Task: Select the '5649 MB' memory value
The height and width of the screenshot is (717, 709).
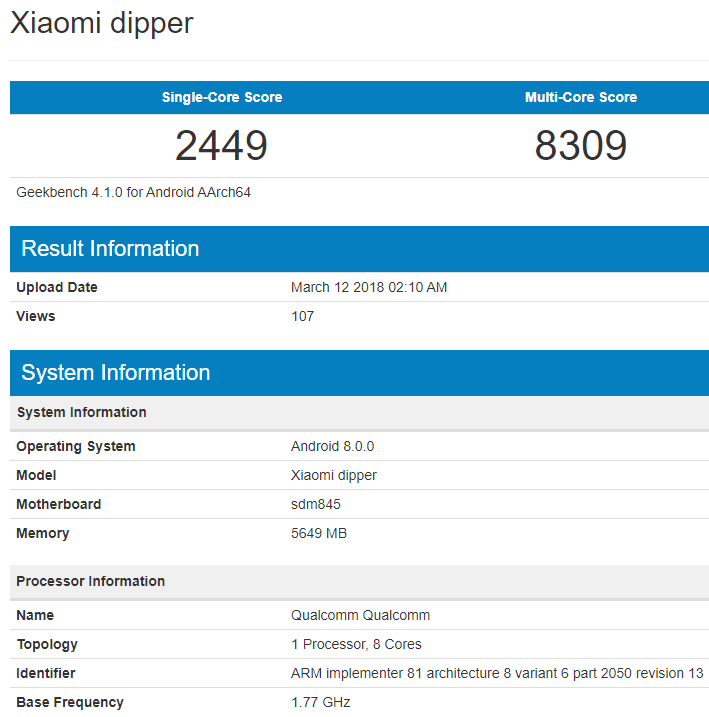Action: click(x=319, y=533)
